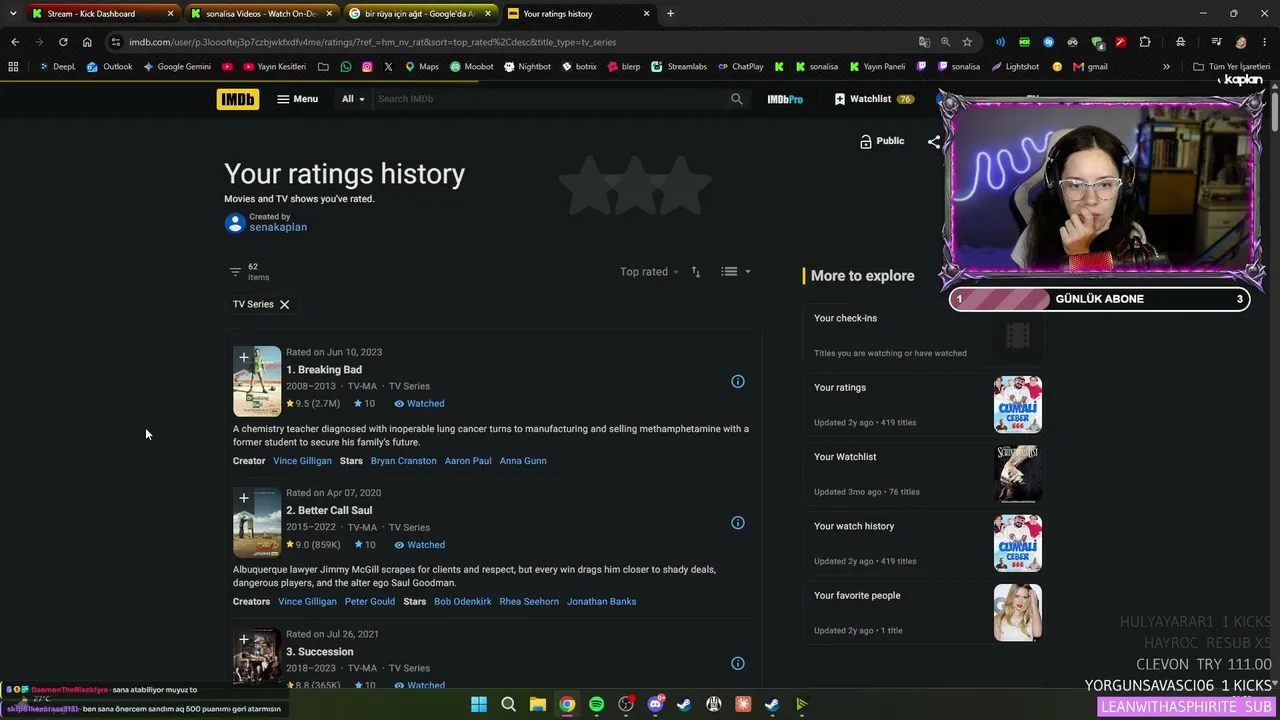Open the Google Gemini bookmark

pos(177,67)
